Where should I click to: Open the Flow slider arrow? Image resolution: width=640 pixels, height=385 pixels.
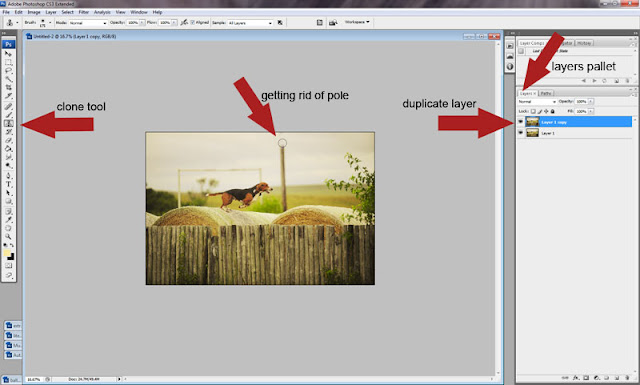[174, 22]
